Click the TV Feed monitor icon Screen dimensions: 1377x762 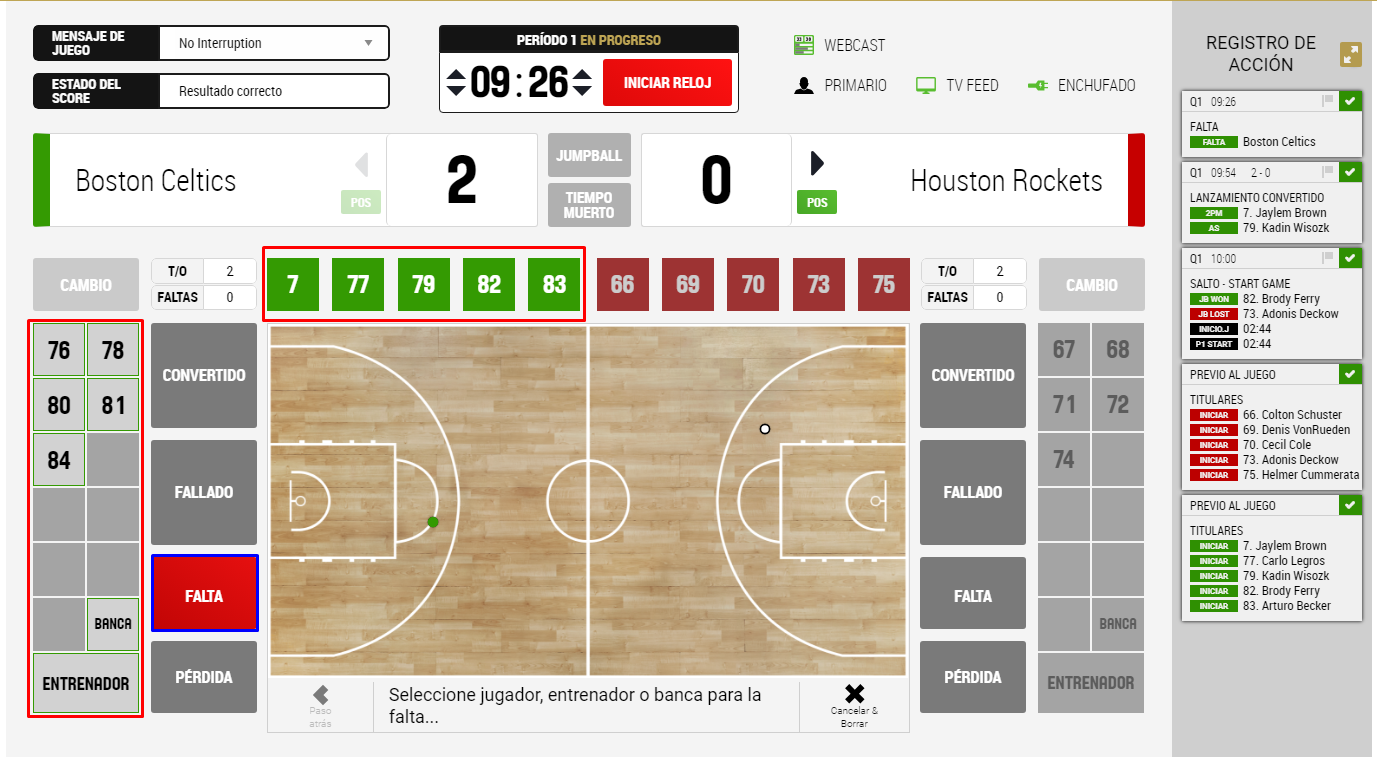coord(926,86)
